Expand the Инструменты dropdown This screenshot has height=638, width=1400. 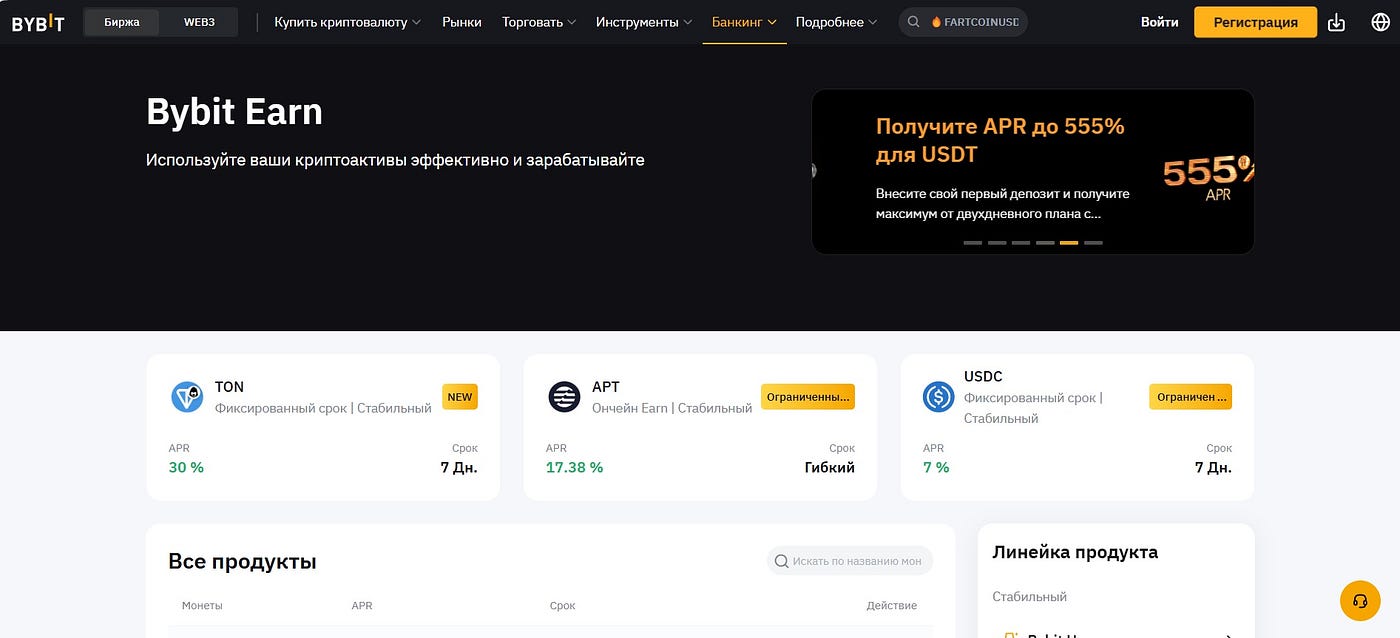[644, 22]
